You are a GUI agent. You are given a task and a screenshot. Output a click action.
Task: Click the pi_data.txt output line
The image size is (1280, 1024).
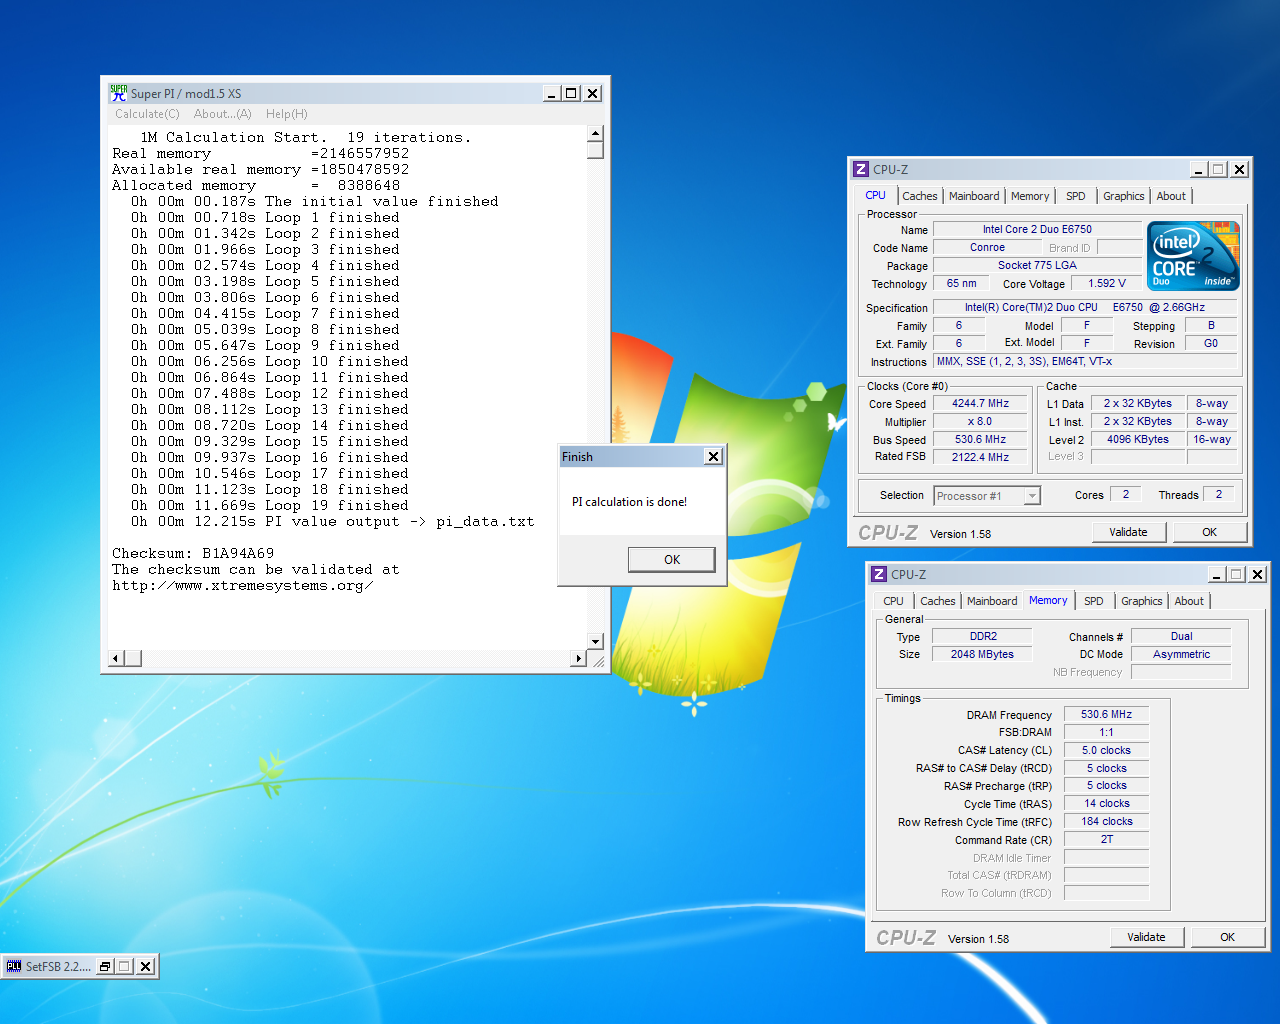332,521
